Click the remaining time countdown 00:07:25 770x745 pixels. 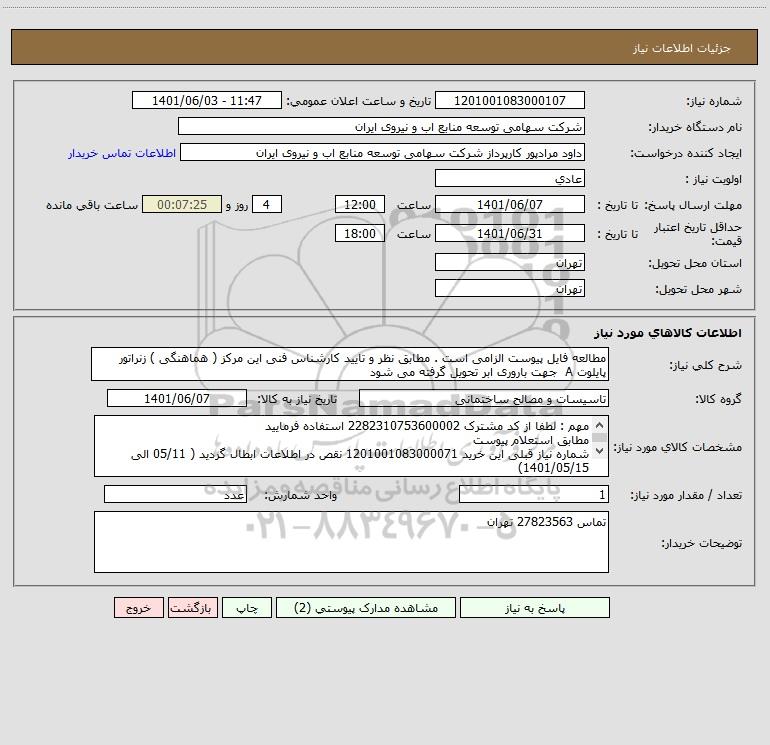click(182, 204)
